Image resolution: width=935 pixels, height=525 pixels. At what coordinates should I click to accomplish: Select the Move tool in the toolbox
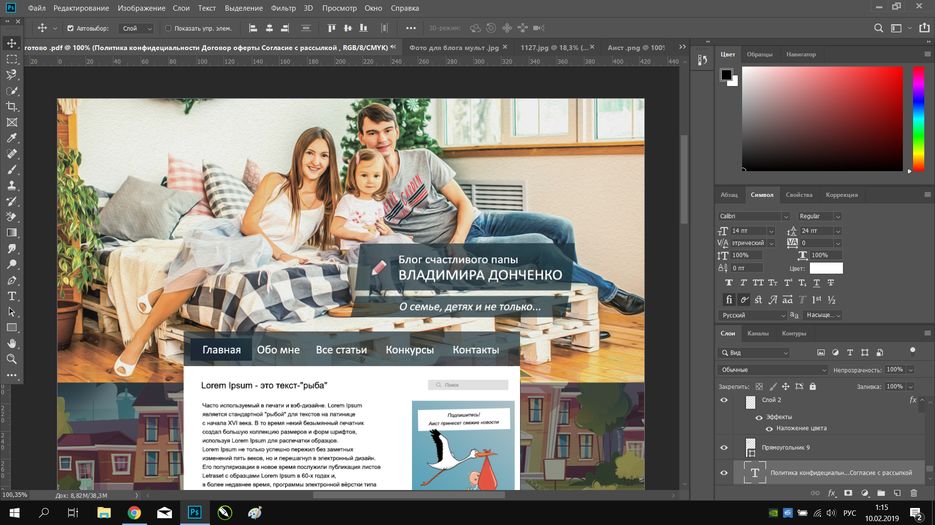tap(11, 43)
